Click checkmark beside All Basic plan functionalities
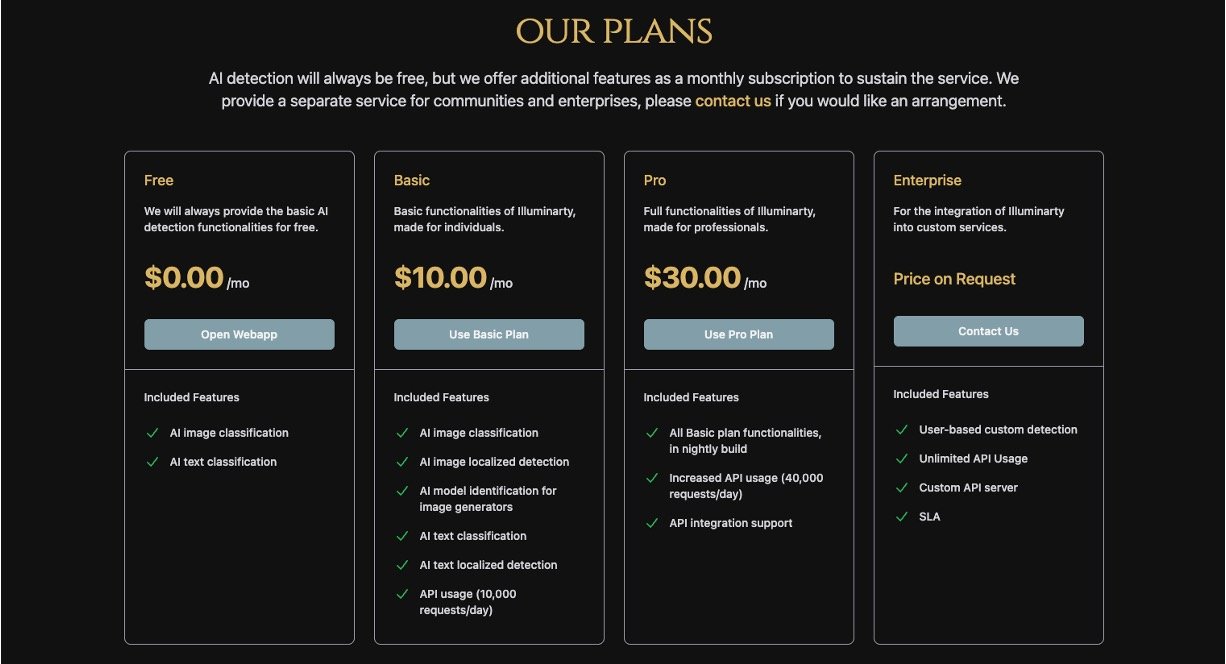The image size is (1226, 664). [x=653, y=433]
